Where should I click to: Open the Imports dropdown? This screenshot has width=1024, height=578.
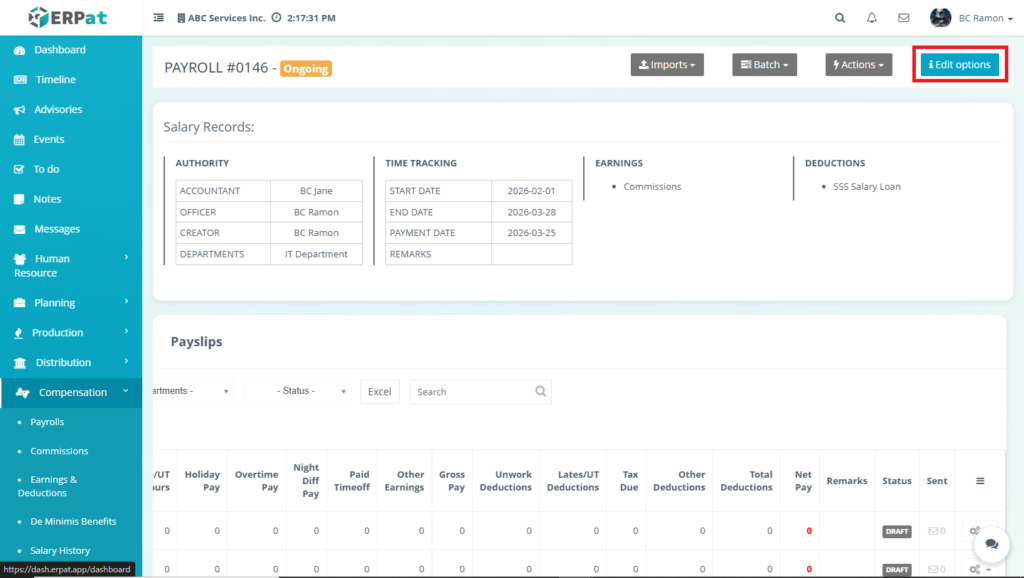point(667,65)
